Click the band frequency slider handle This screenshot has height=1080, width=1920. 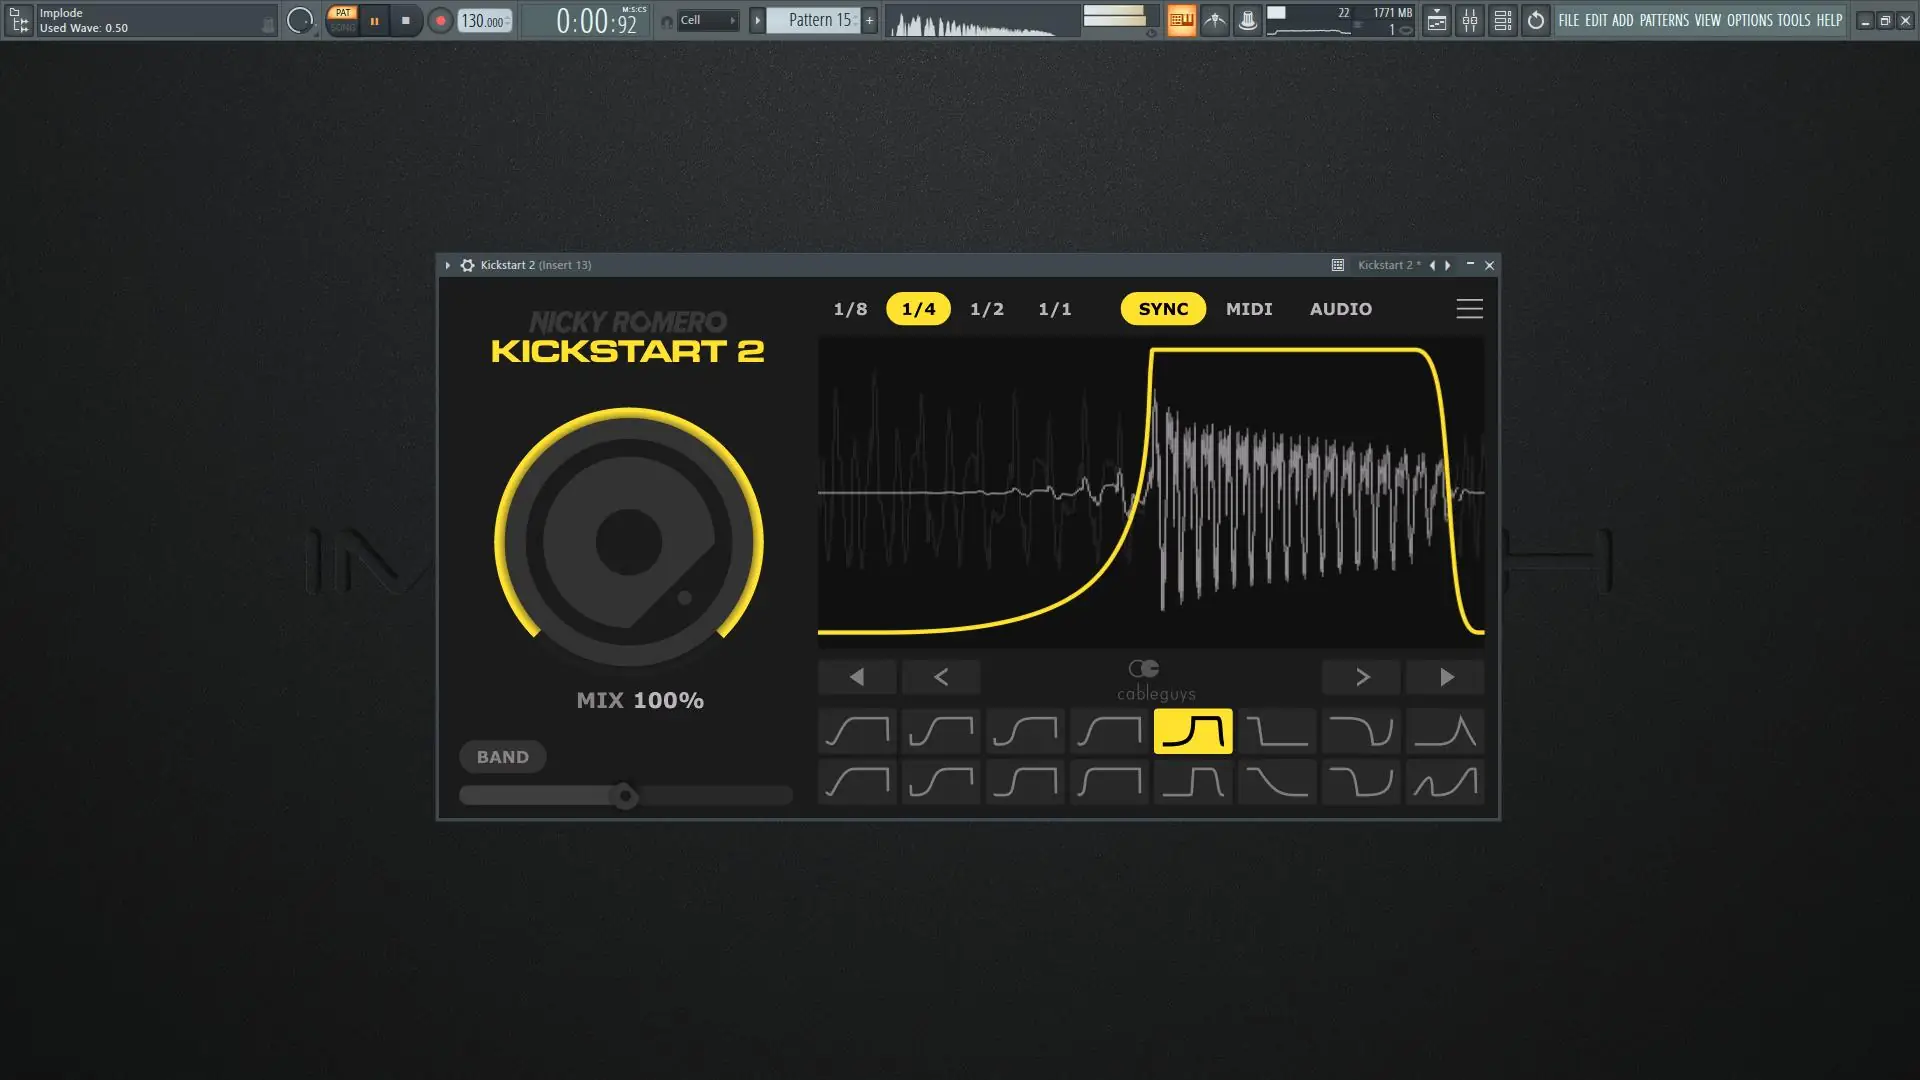[625, 797]
